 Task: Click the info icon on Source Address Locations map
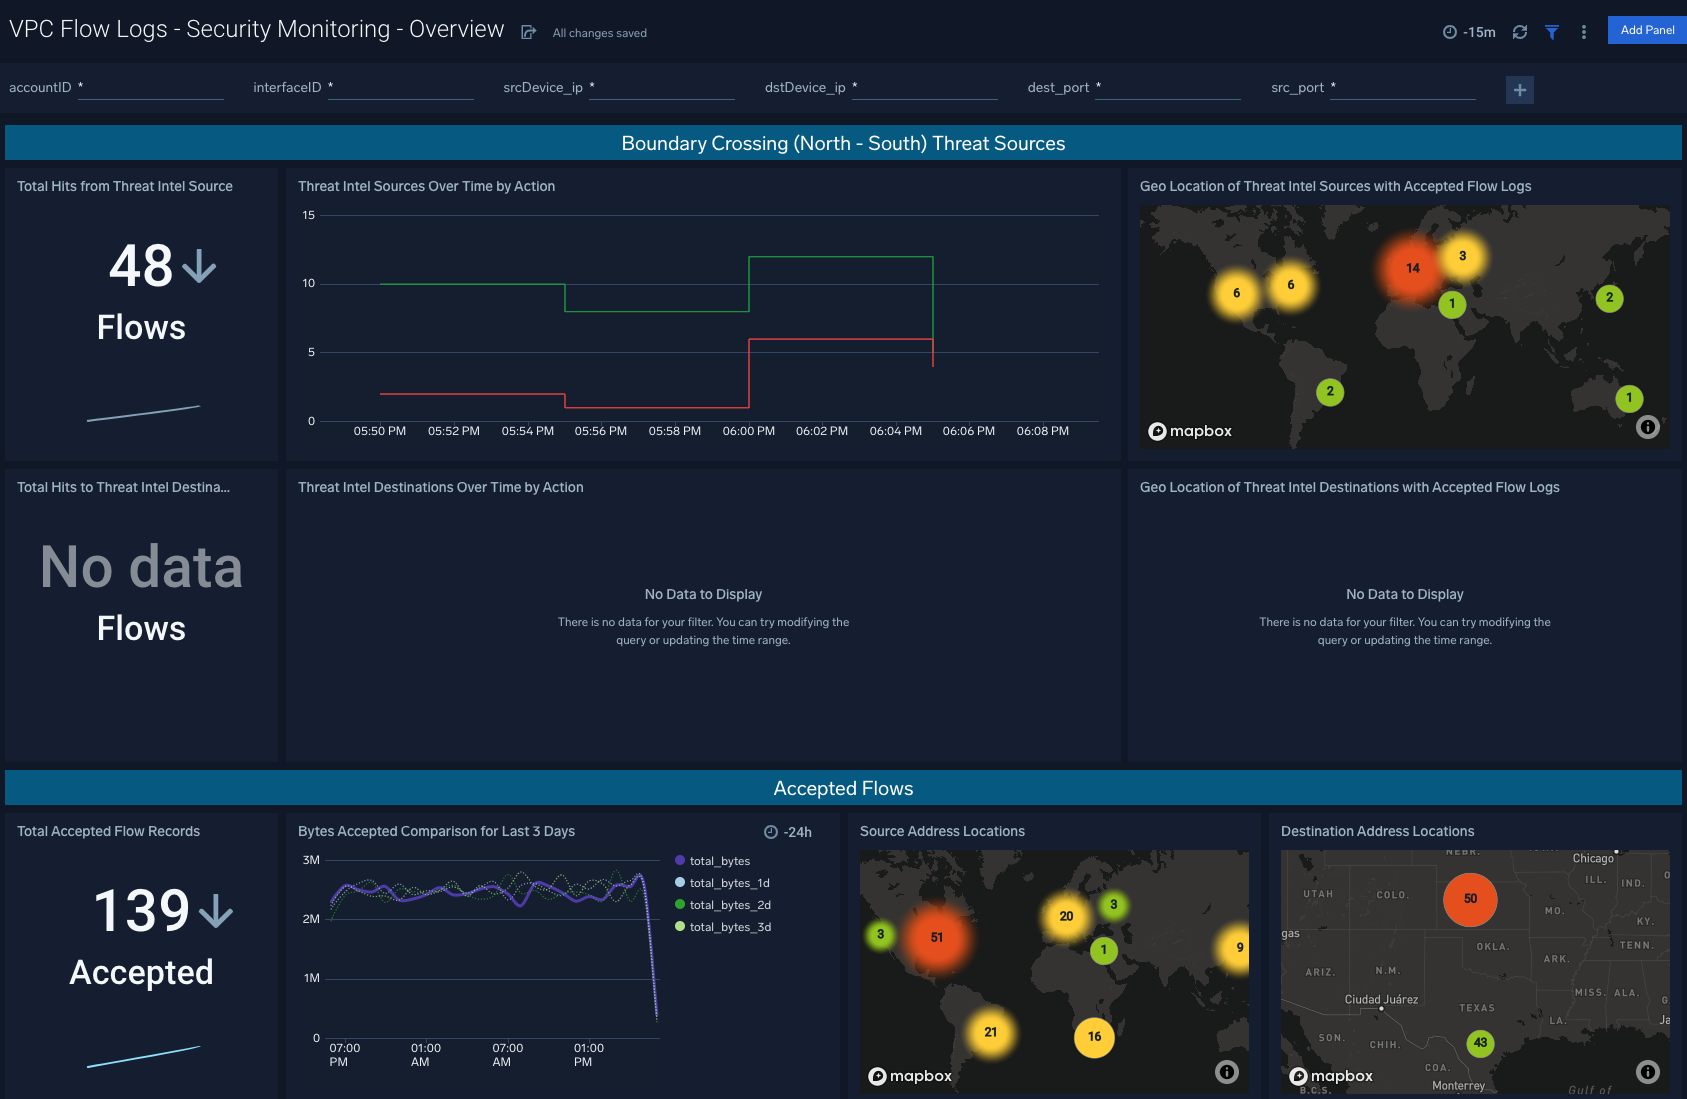[1227, 1071]
